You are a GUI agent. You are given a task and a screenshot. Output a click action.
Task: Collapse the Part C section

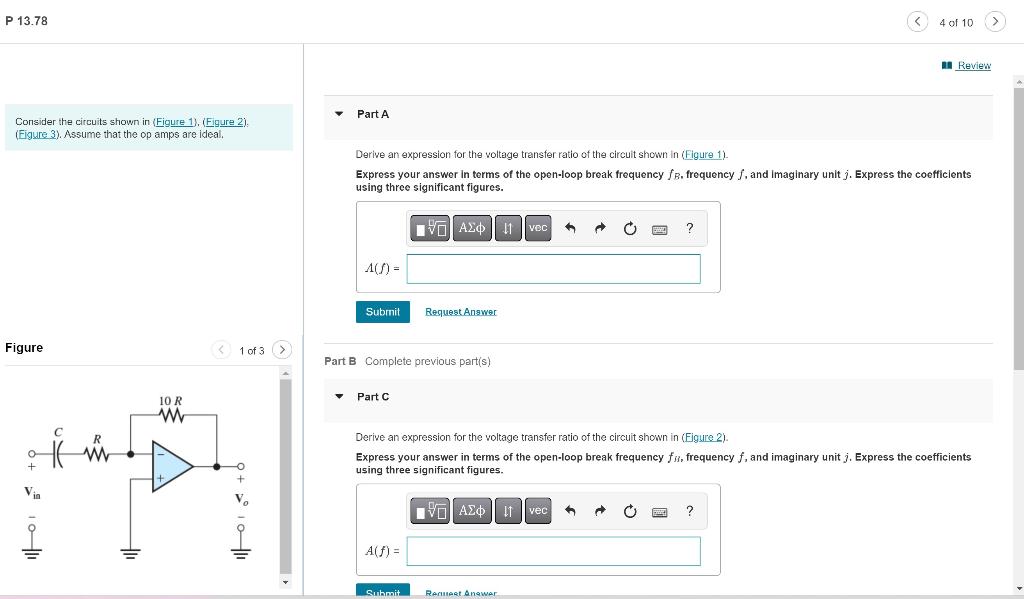point(339,397)
